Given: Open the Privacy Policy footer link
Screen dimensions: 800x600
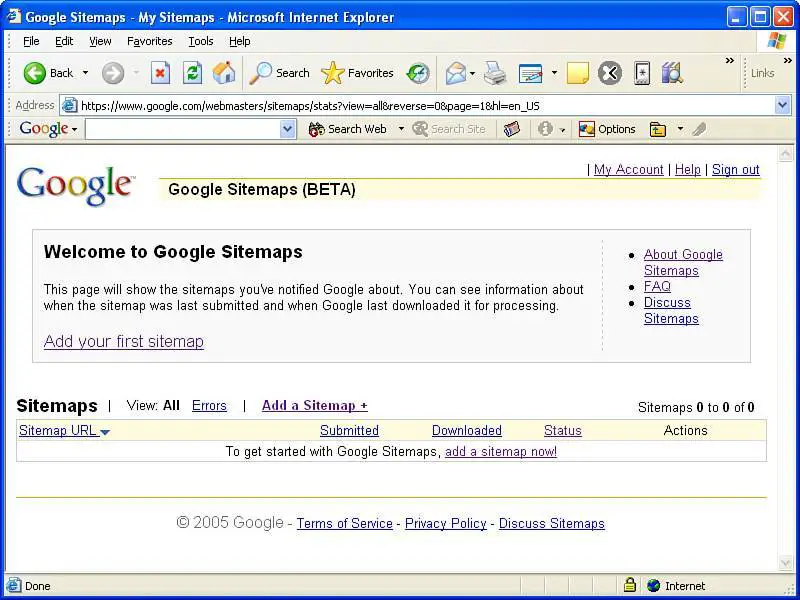Looking at the screenshot, I should [x=446, y=523].
